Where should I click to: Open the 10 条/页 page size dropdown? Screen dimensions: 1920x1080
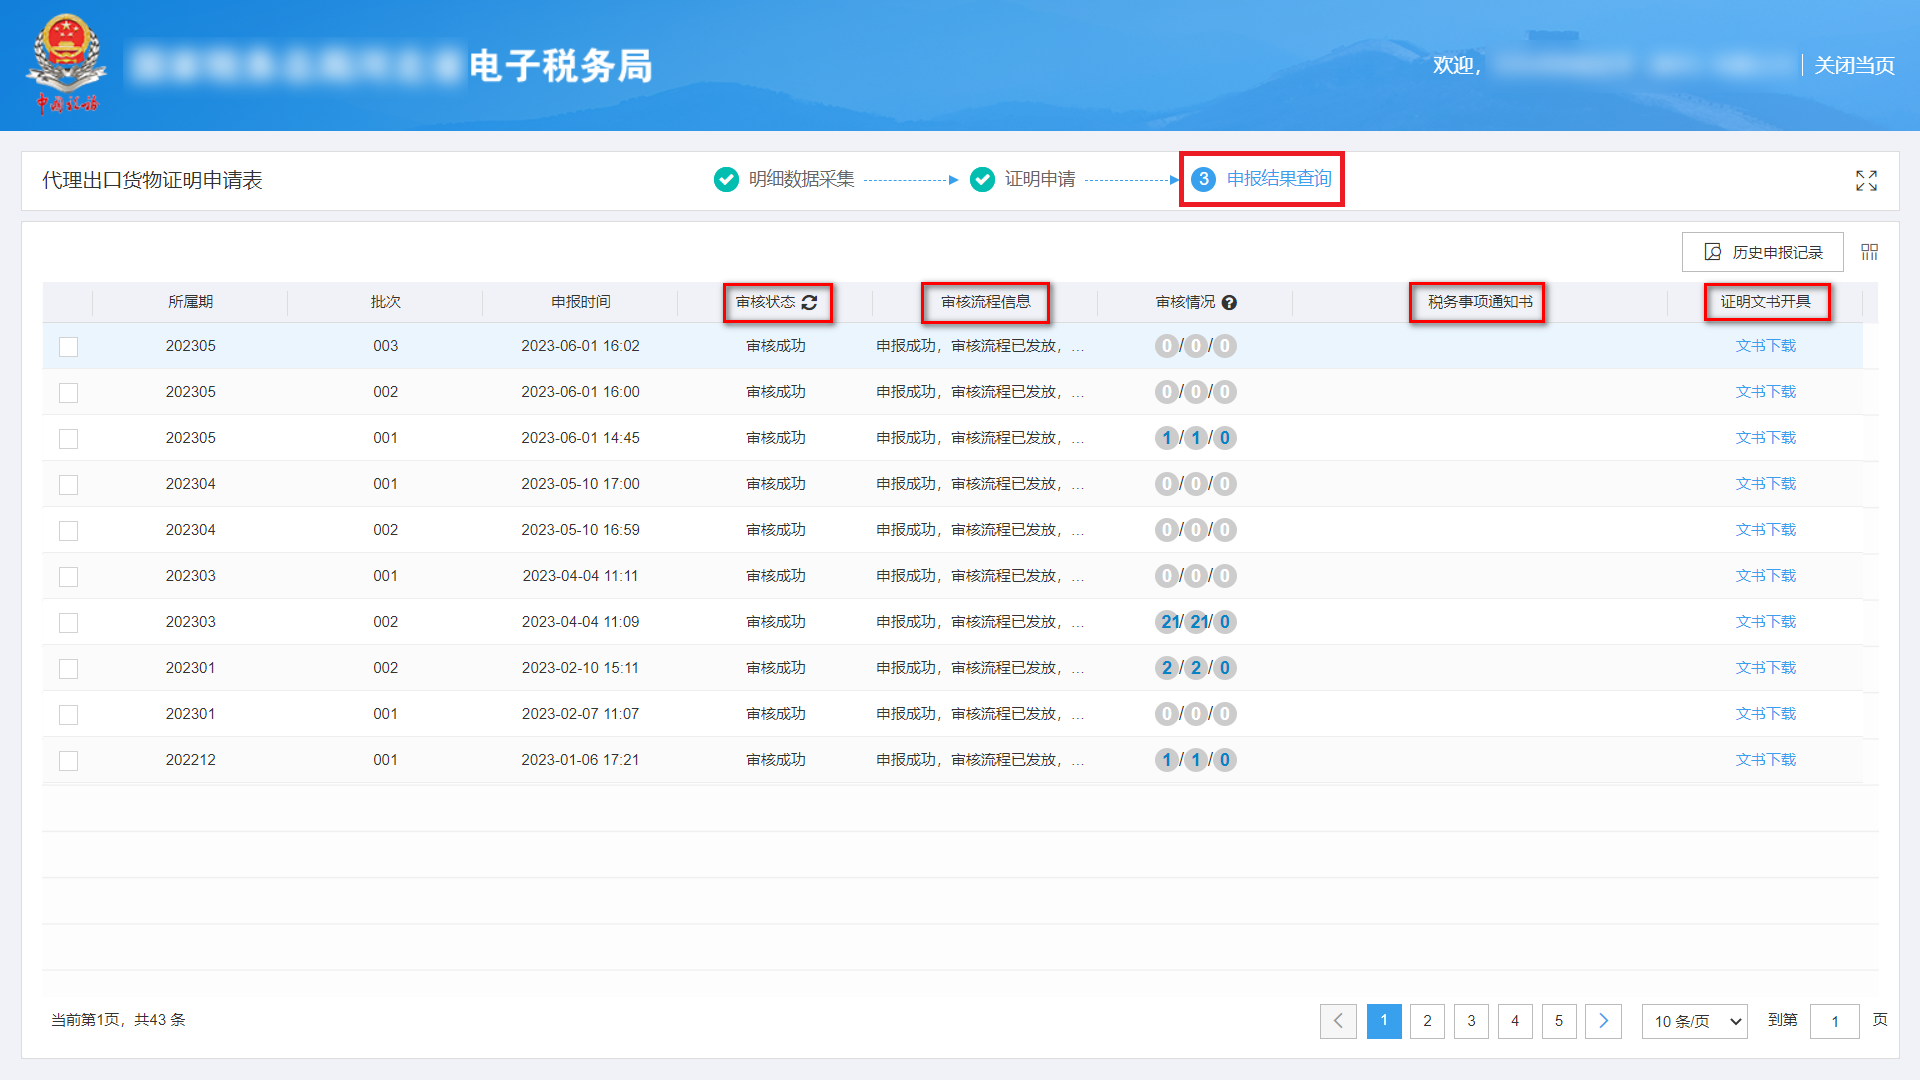click(x=1694, y=1021)
